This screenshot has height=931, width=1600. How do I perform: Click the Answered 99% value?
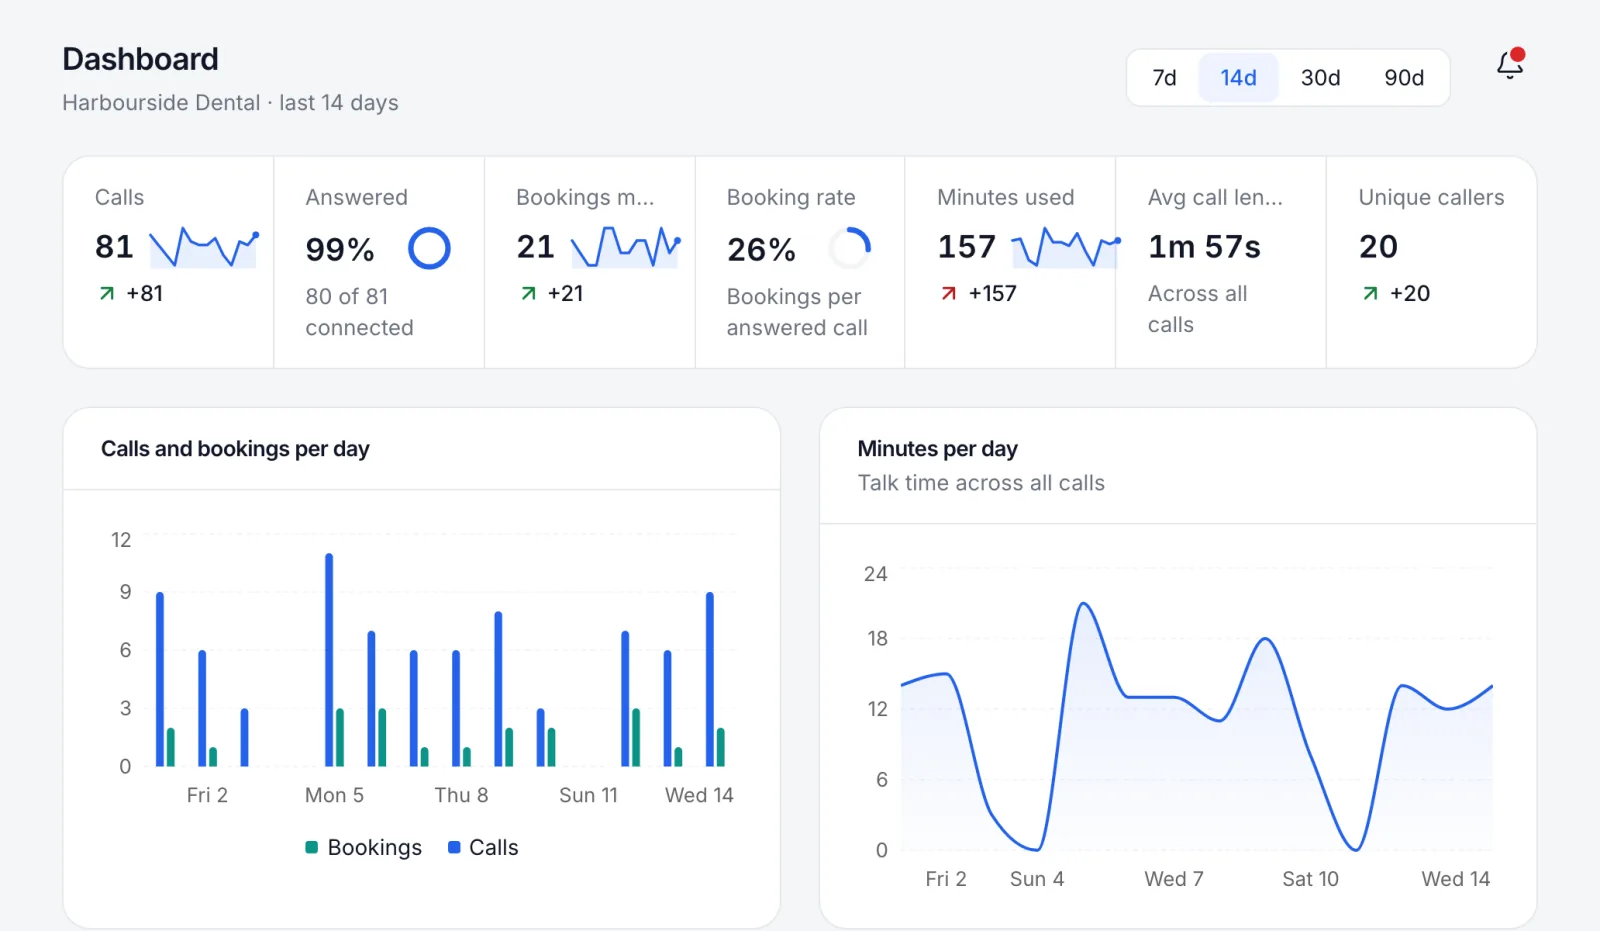click(x=340, y=249)
